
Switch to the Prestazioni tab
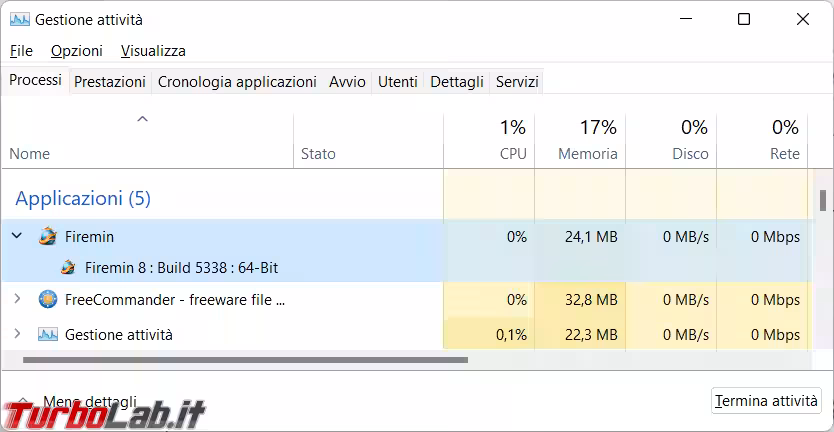coord(110,82)
